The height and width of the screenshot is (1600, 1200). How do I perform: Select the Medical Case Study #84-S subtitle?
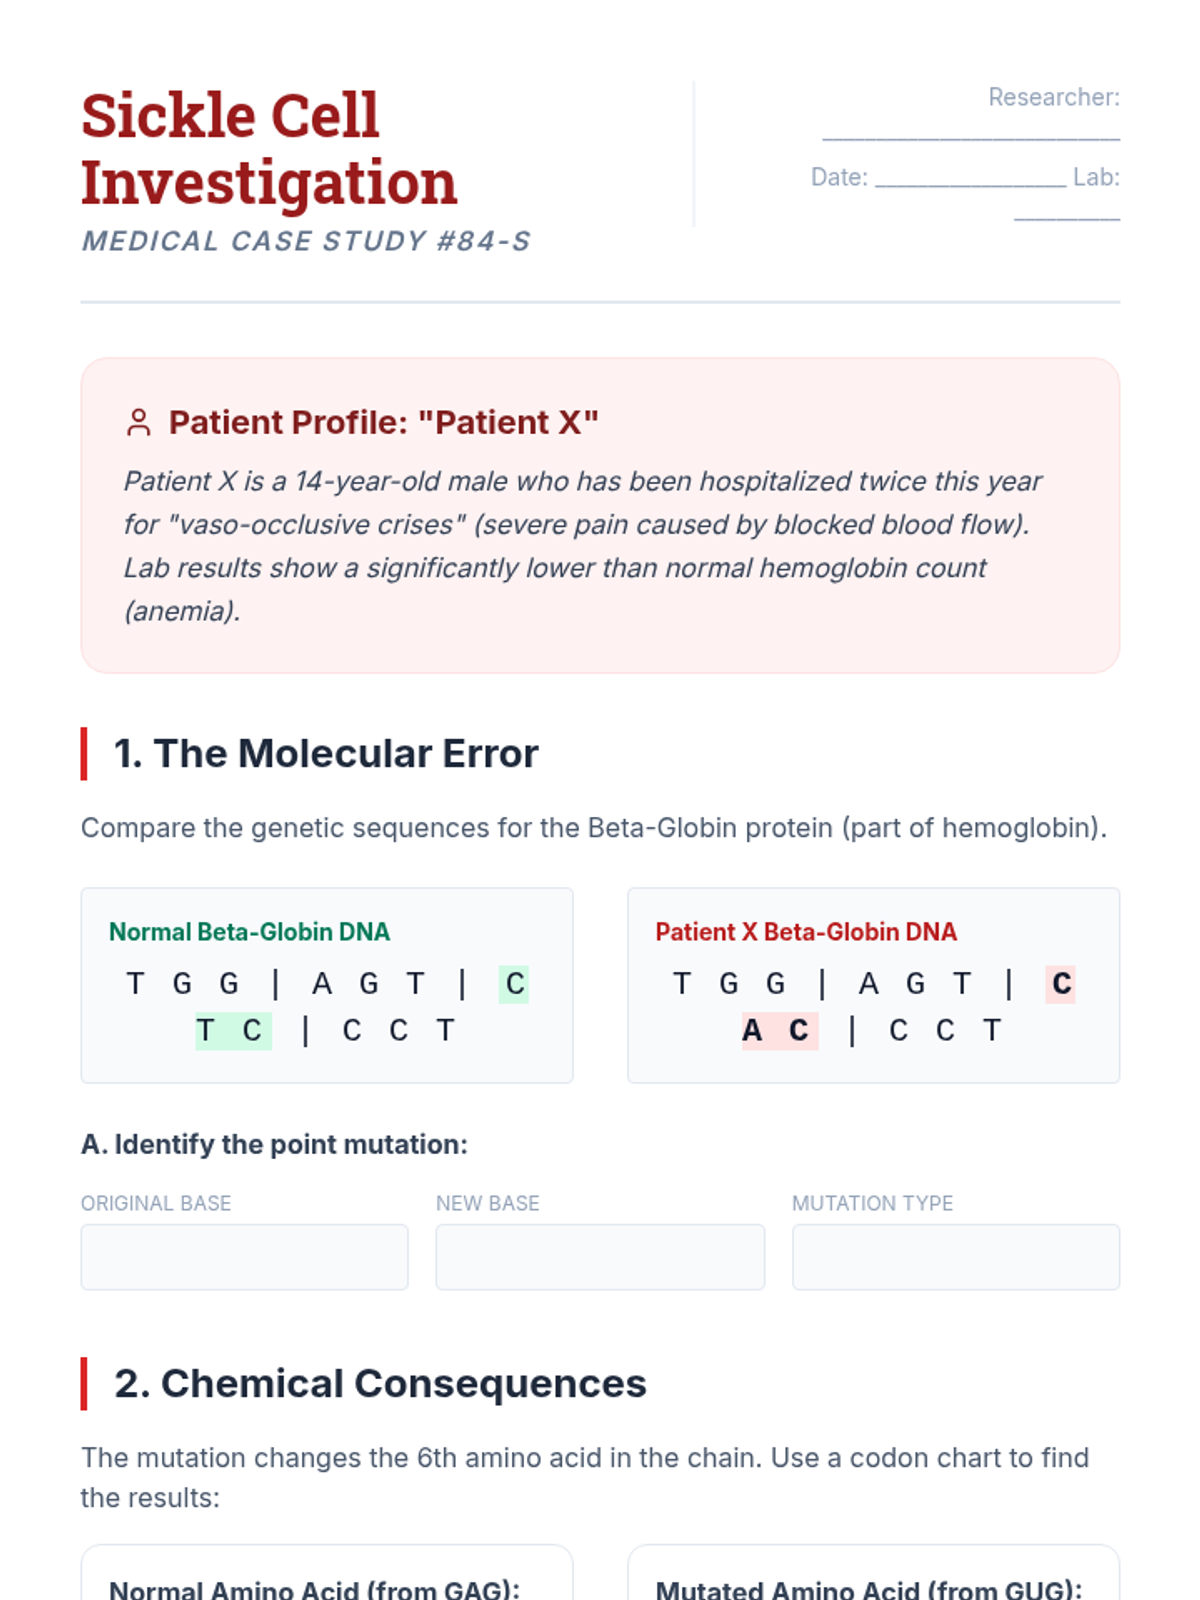point(306,241)
